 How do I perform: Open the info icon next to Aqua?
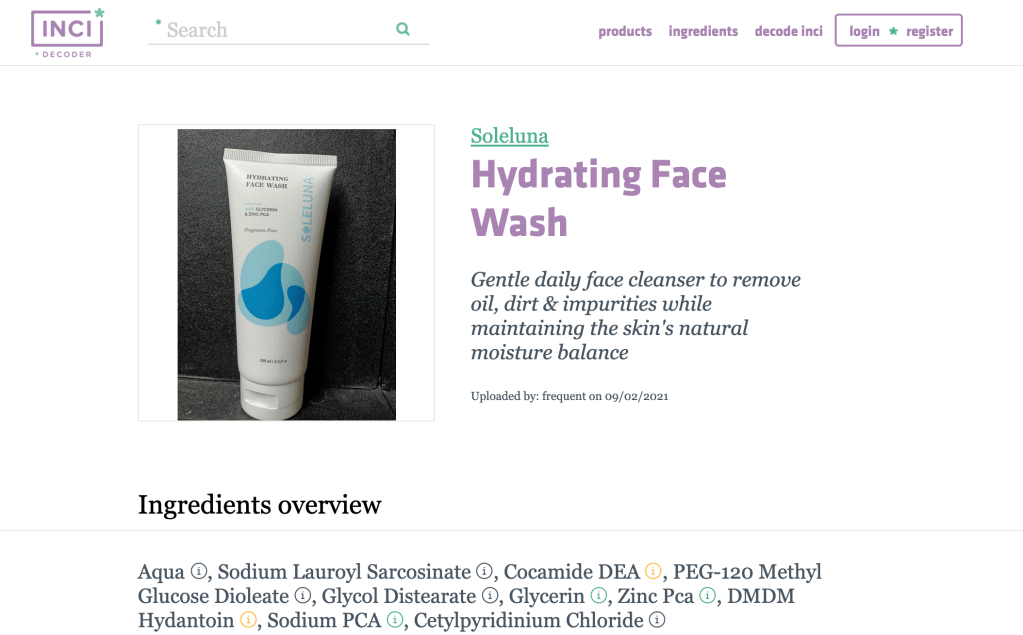199,571
